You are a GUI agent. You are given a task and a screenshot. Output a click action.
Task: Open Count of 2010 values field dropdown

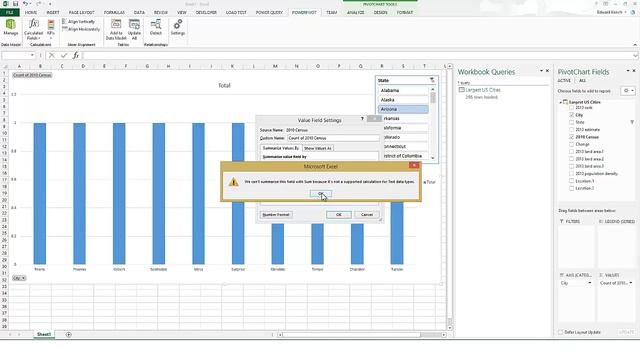[631, 283]
